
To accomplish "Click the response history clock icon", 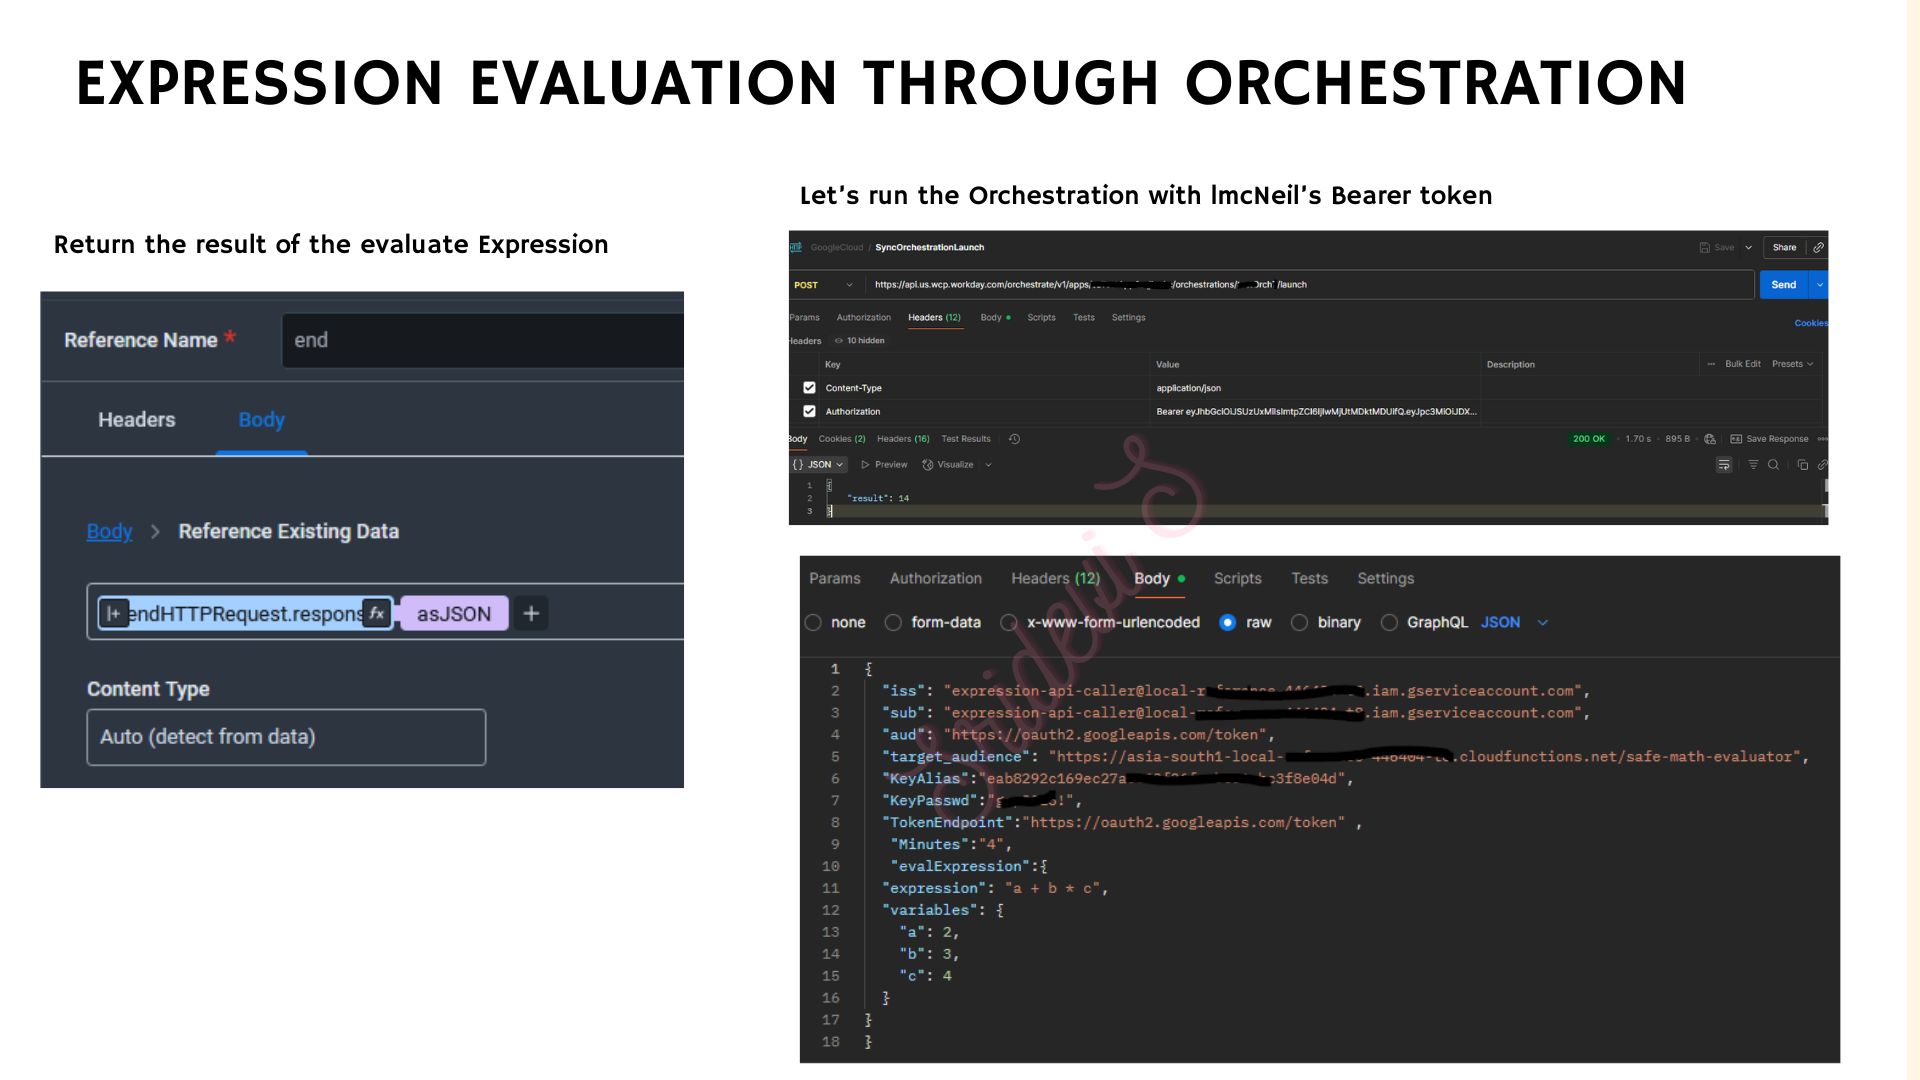I will (1014, 439).
